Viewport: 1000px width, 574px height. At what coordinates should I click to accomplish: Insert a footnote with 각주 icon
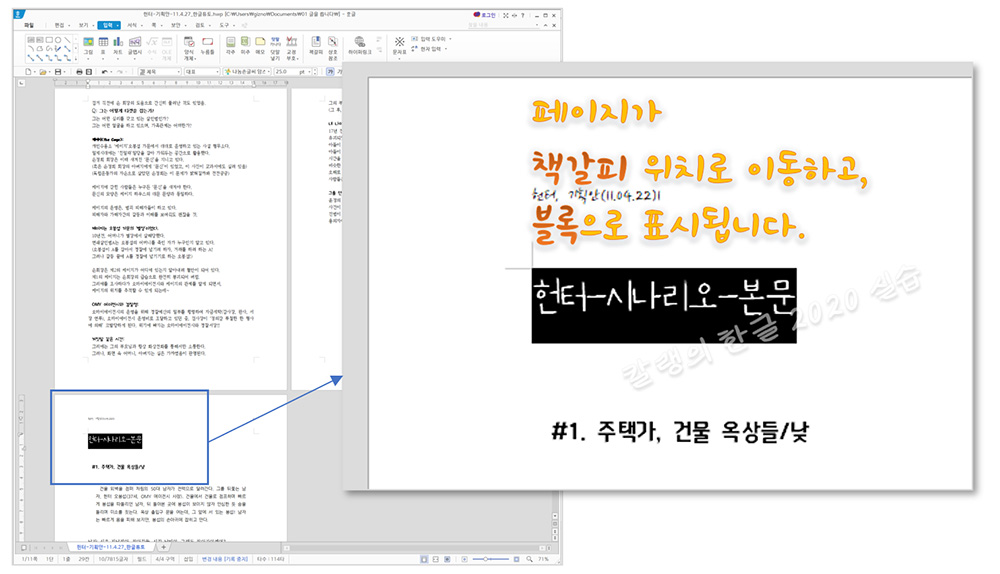[230, 46]
